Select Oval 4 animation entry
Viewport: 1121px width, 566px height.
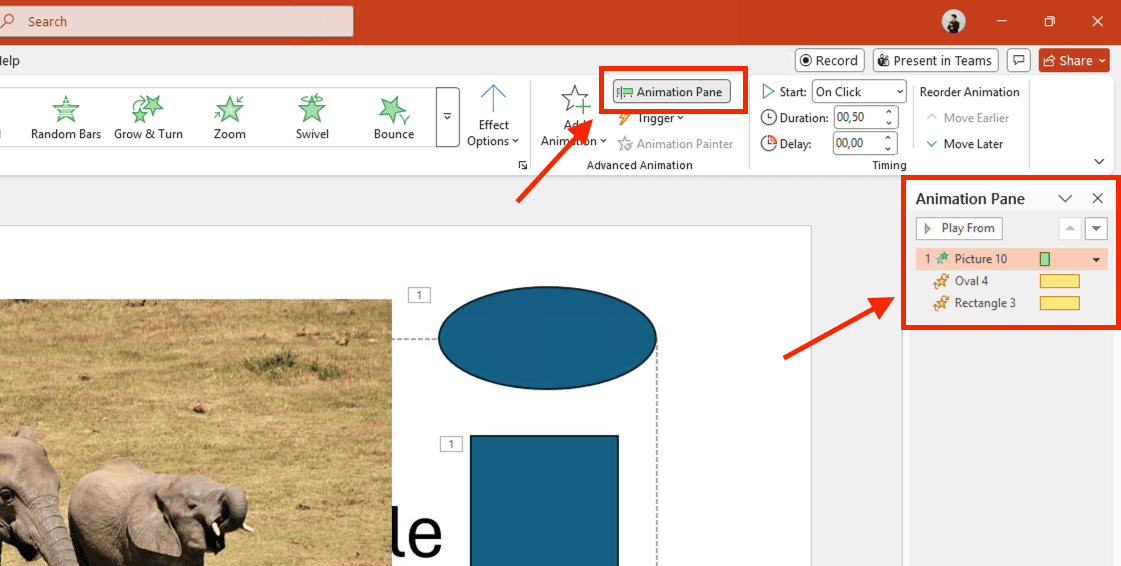1012,281
